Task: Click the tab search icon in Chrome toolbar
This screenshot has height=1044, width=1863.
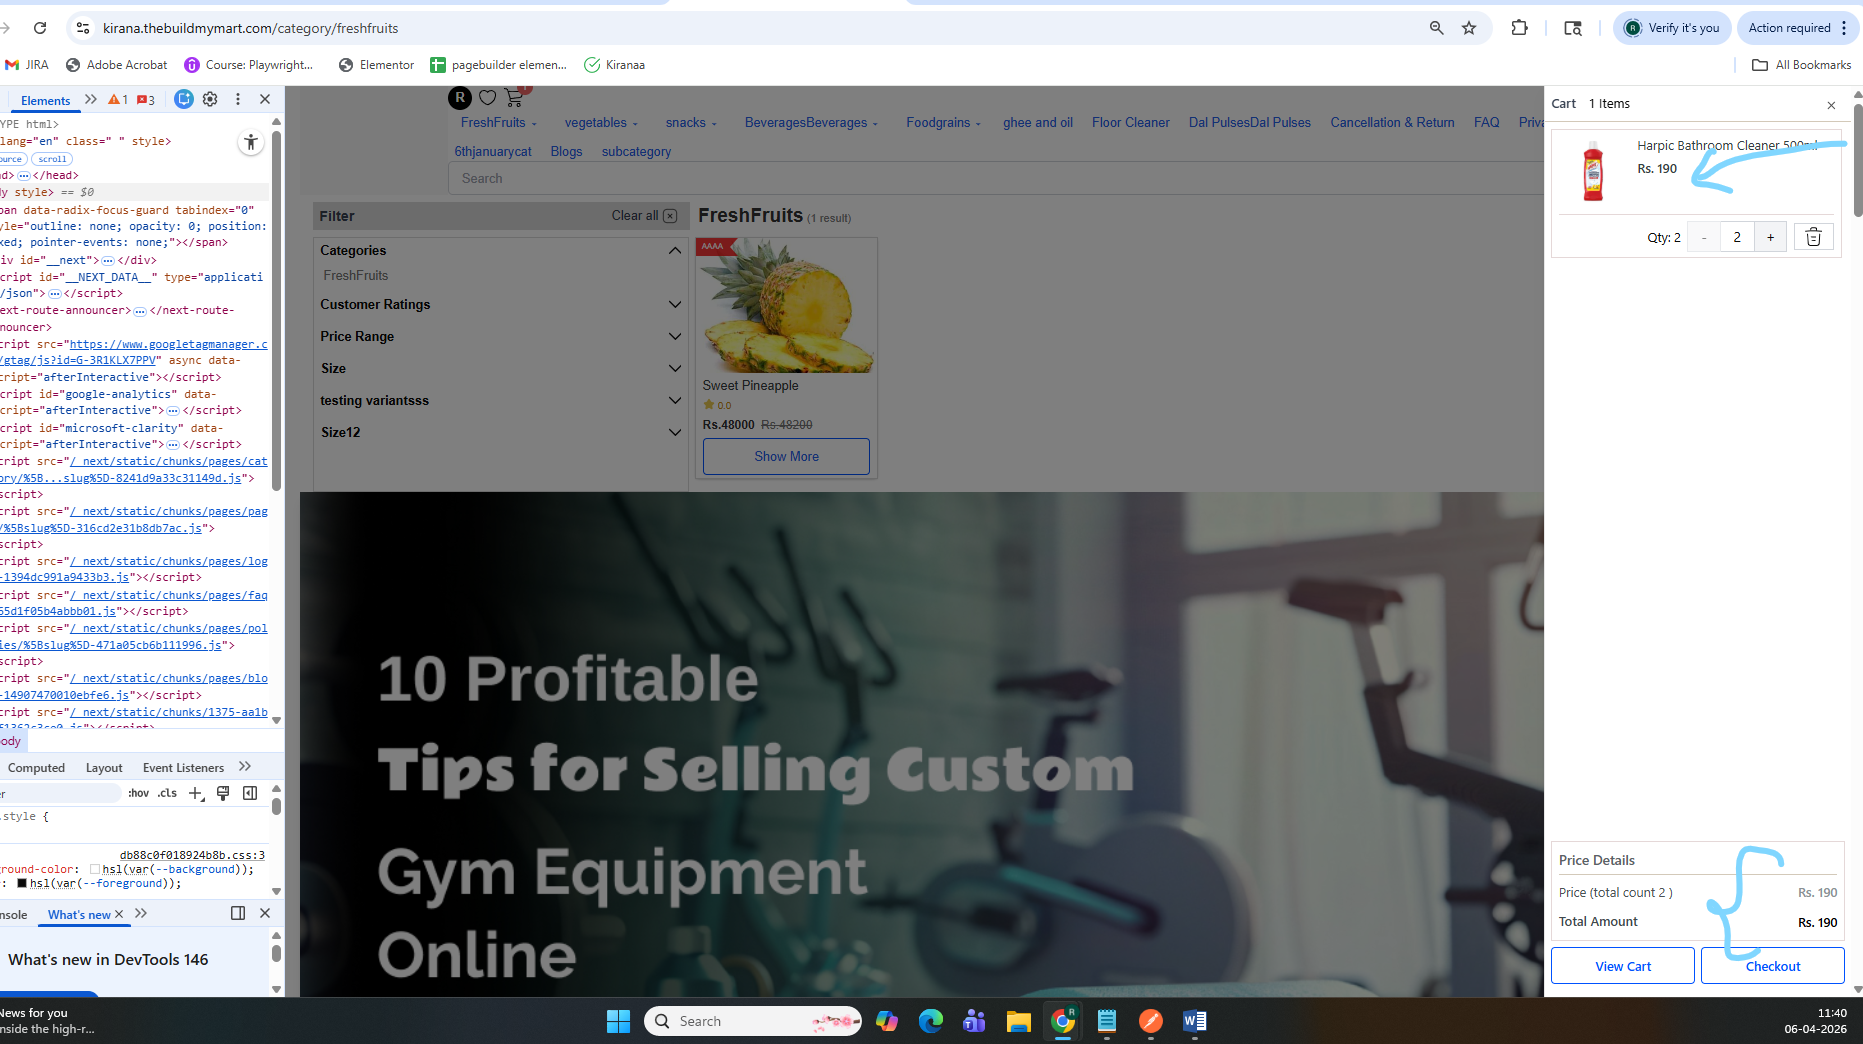Action: click(1573, 28)
